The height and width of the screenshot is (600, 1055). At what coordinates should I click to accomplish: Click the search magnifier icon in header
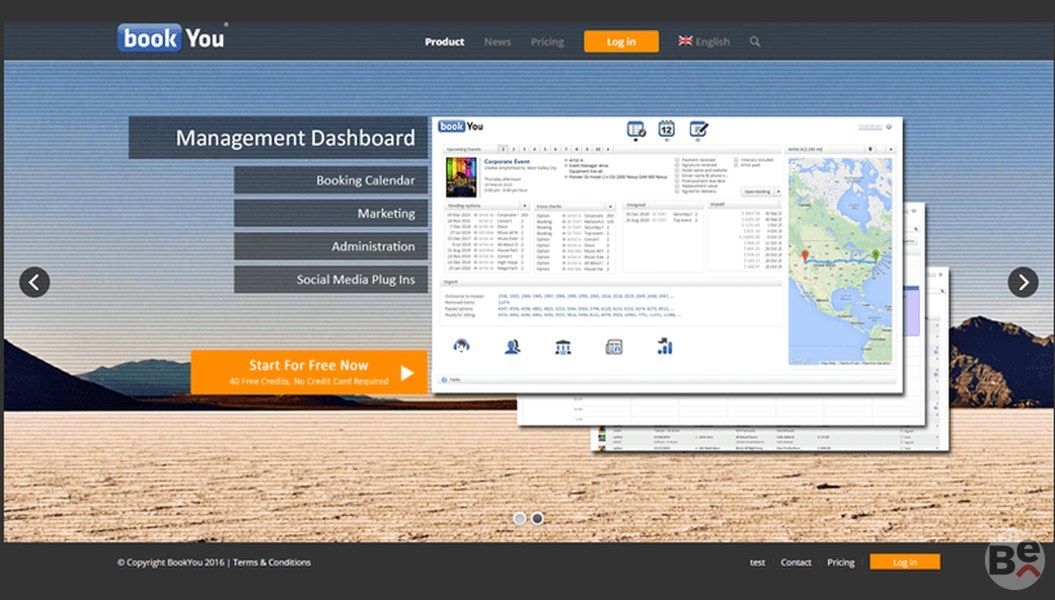pos(755,42)
